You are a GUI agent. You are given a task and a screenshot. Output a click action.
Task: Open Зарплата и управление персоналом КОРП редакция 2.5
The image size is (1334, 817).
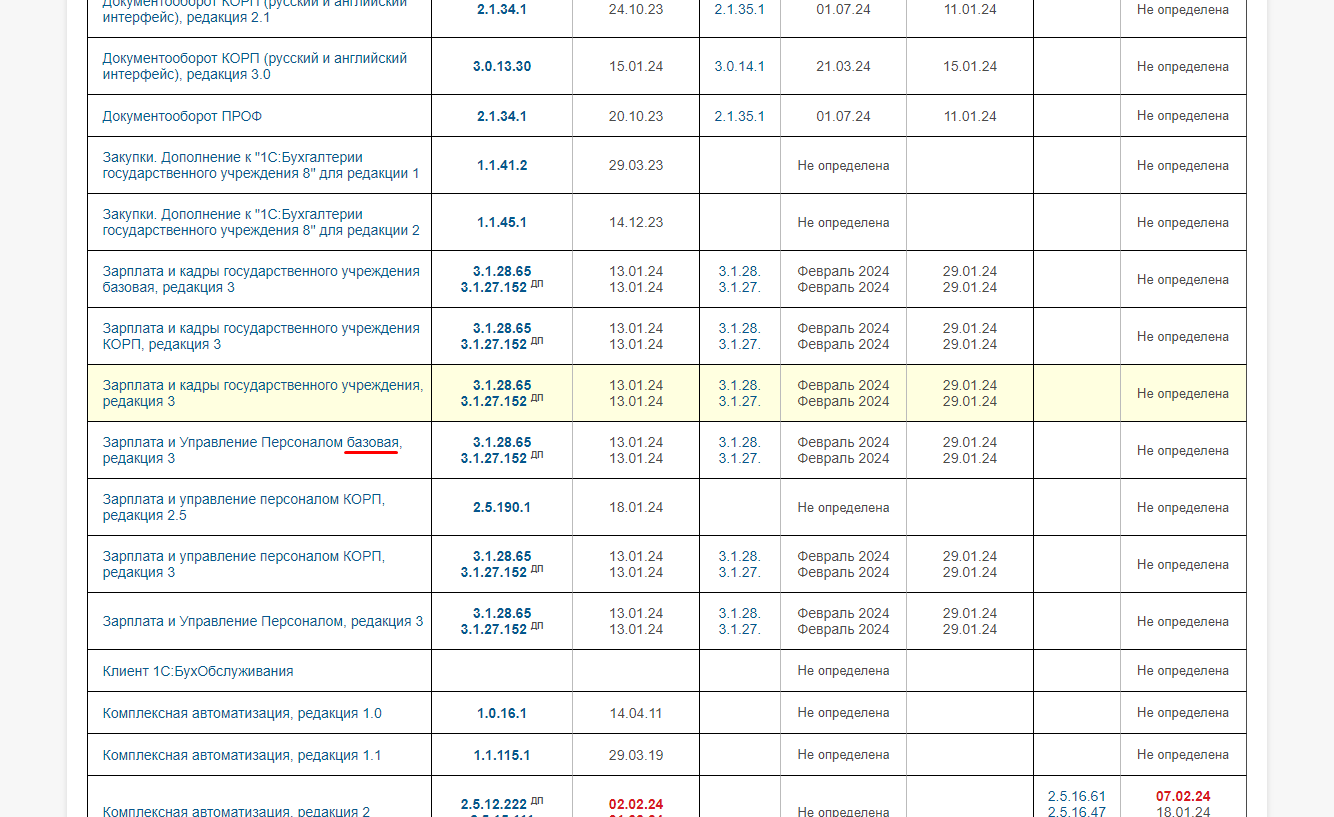click(x=243, y=507)
